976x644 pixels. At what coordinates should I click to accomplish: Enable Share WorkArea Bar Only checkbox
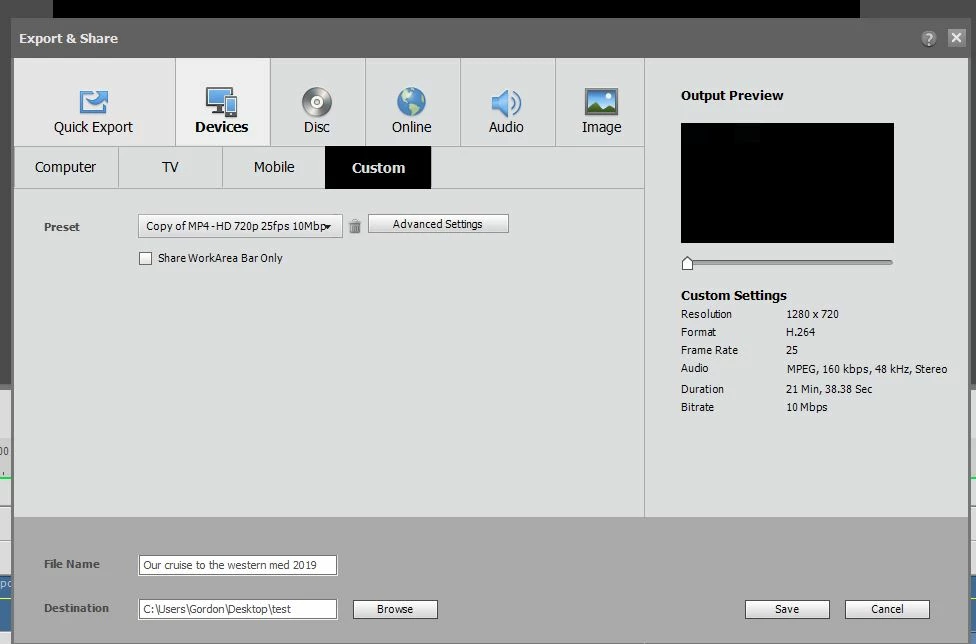click(x=145, y=258)
